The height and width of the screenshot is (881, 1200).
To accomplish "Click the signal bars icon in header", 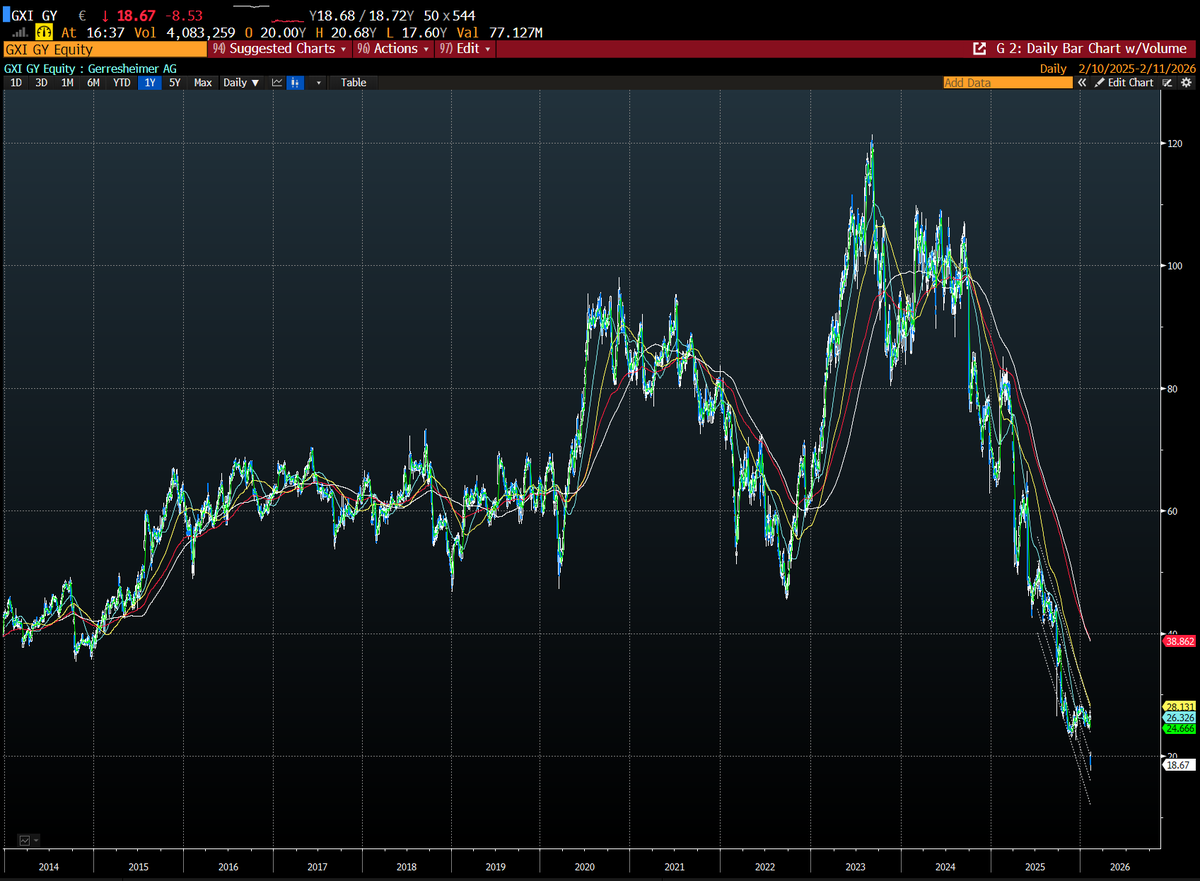I will click(19, 32).
